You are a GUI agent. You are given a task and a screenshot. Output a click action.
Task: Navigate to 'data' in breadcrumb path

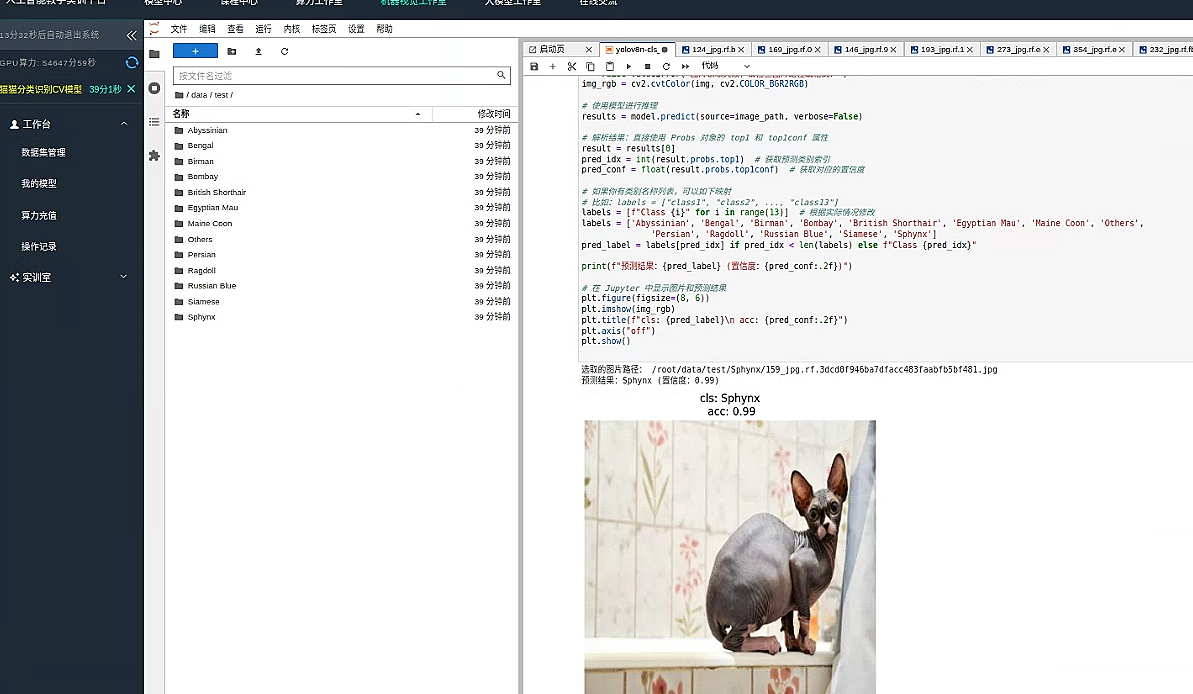(x=199, y=95)
